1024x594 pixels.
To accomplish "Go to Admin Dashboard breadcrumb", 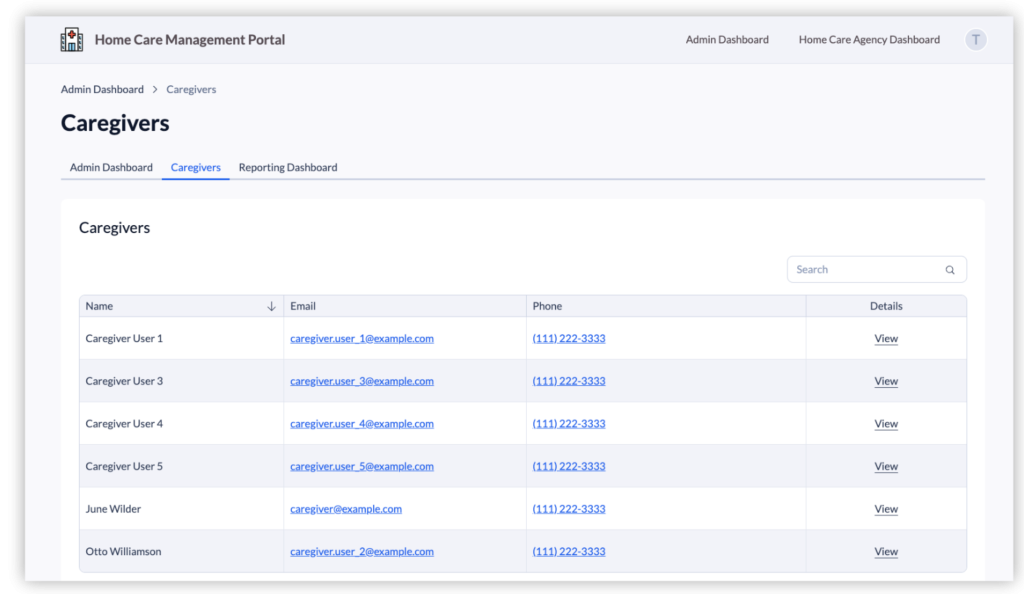I will (x=102, y=89).
